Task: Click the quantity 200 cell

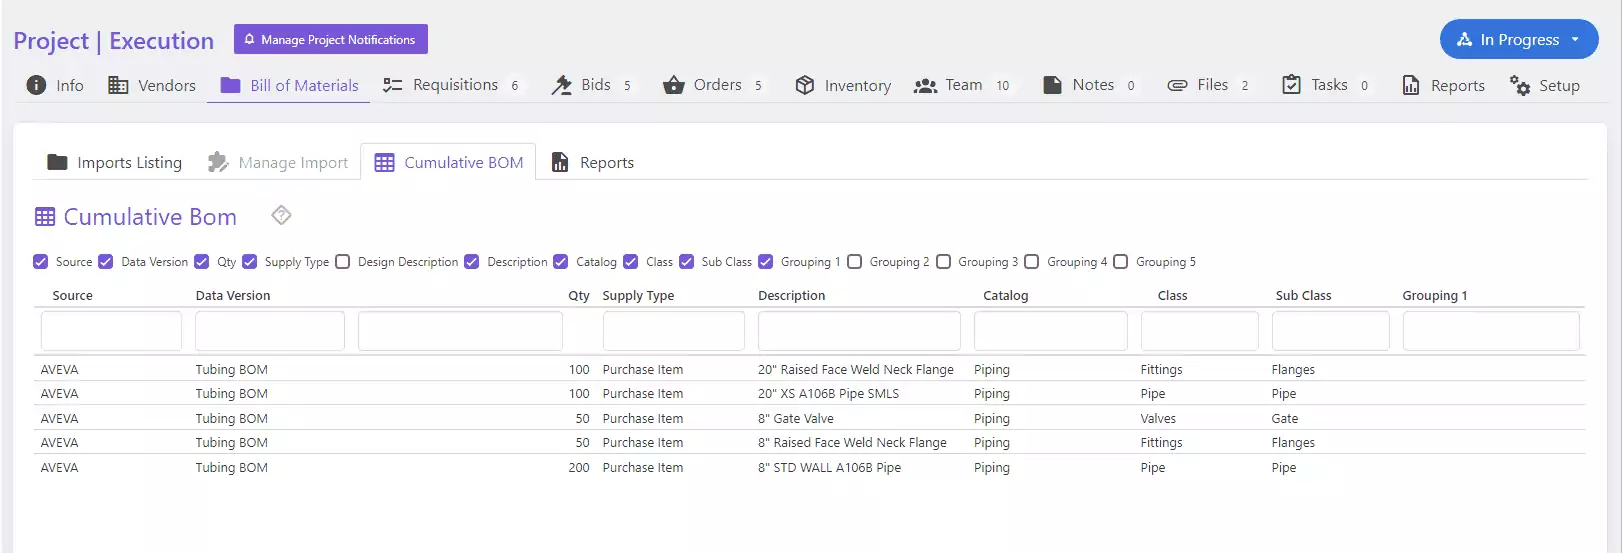Action: (x=579, y=468)
